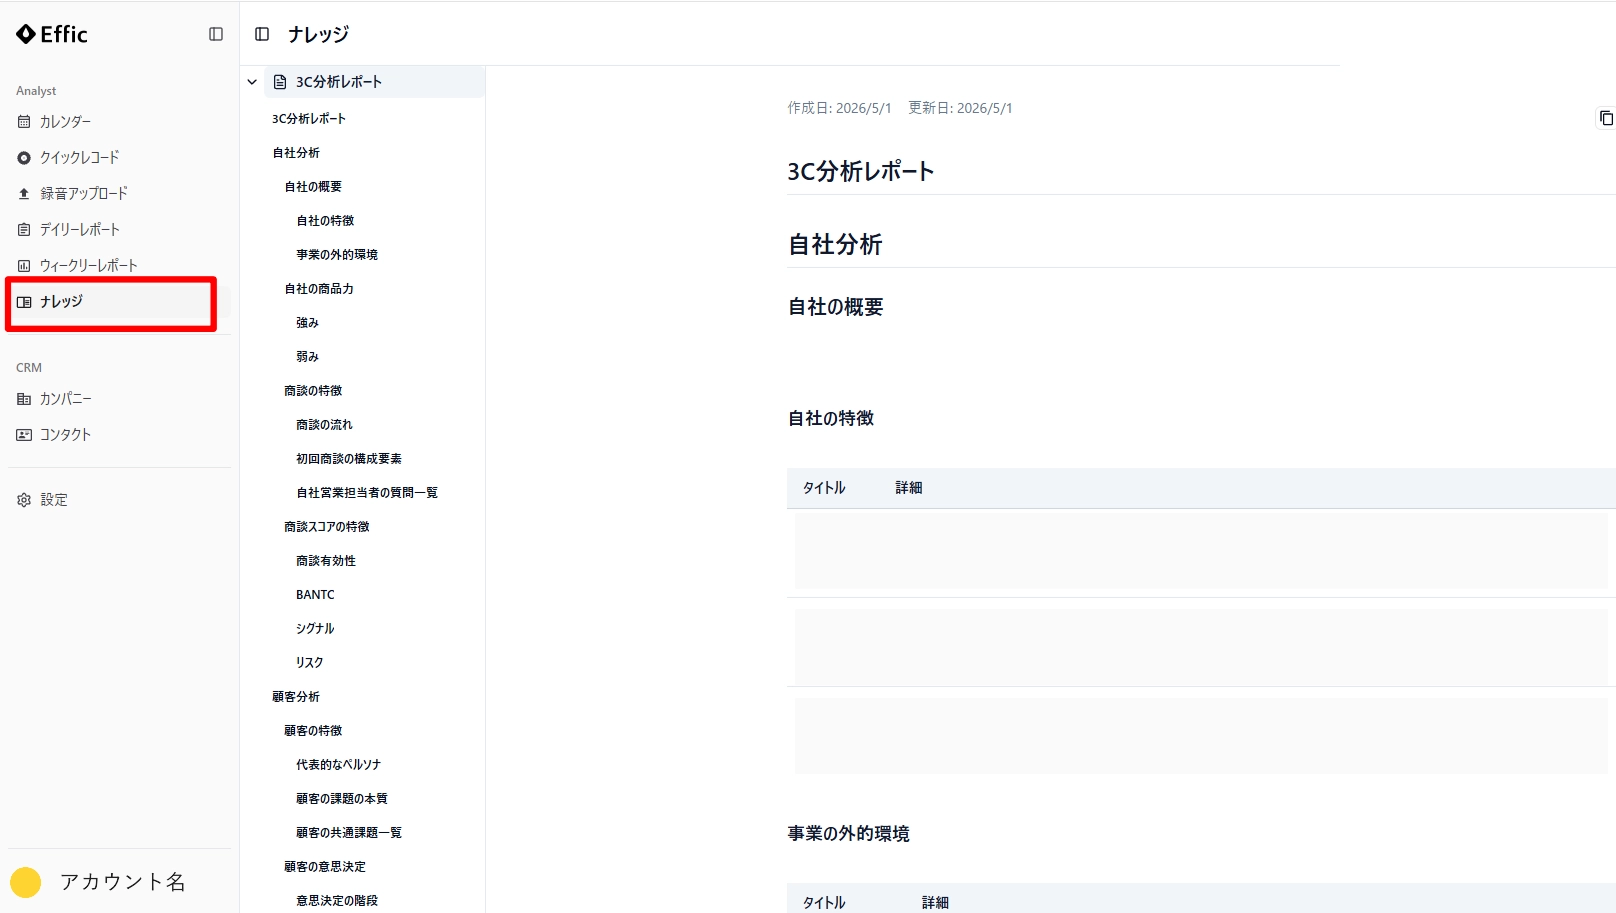Jump to リスク in the outline
The image size is (1616, 913).
[309, 663]
